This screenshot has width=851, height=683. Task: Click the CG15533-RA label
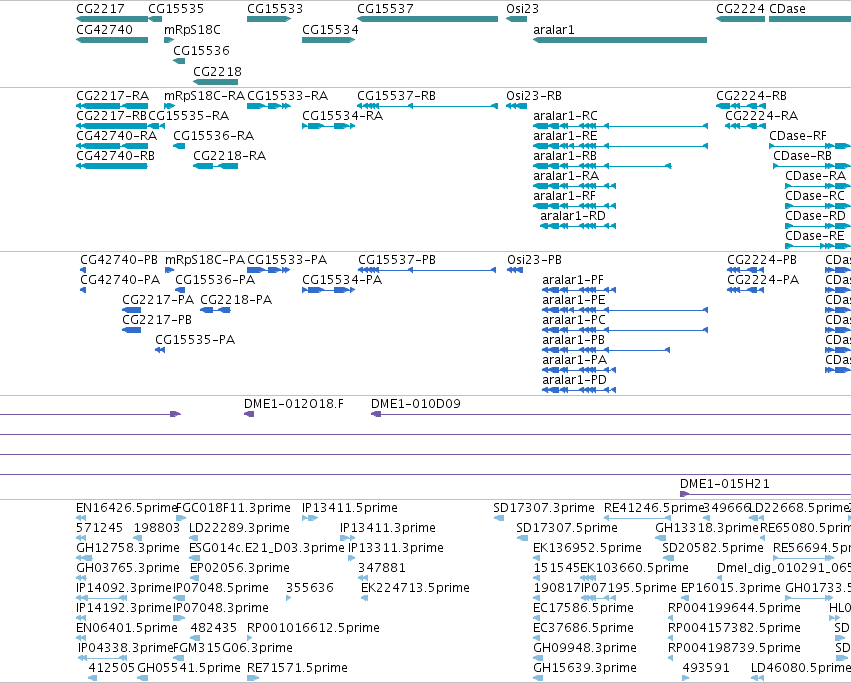click(288, 96)
